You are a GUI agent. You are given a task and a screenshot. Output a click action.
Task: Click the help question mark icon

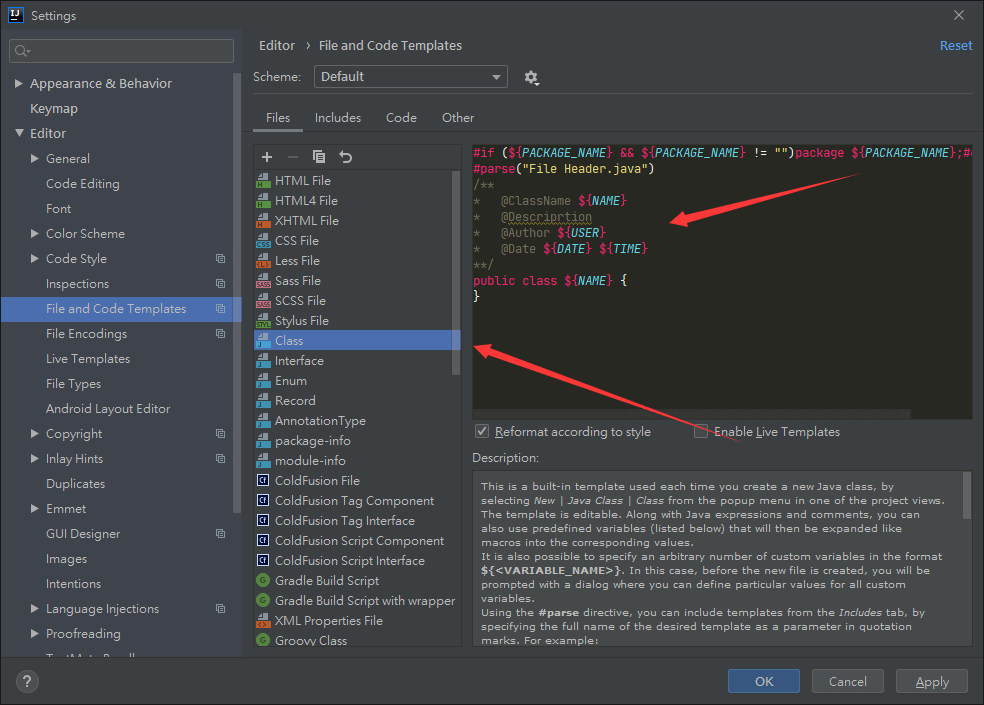pyautogui.click(x=27, y=681)
